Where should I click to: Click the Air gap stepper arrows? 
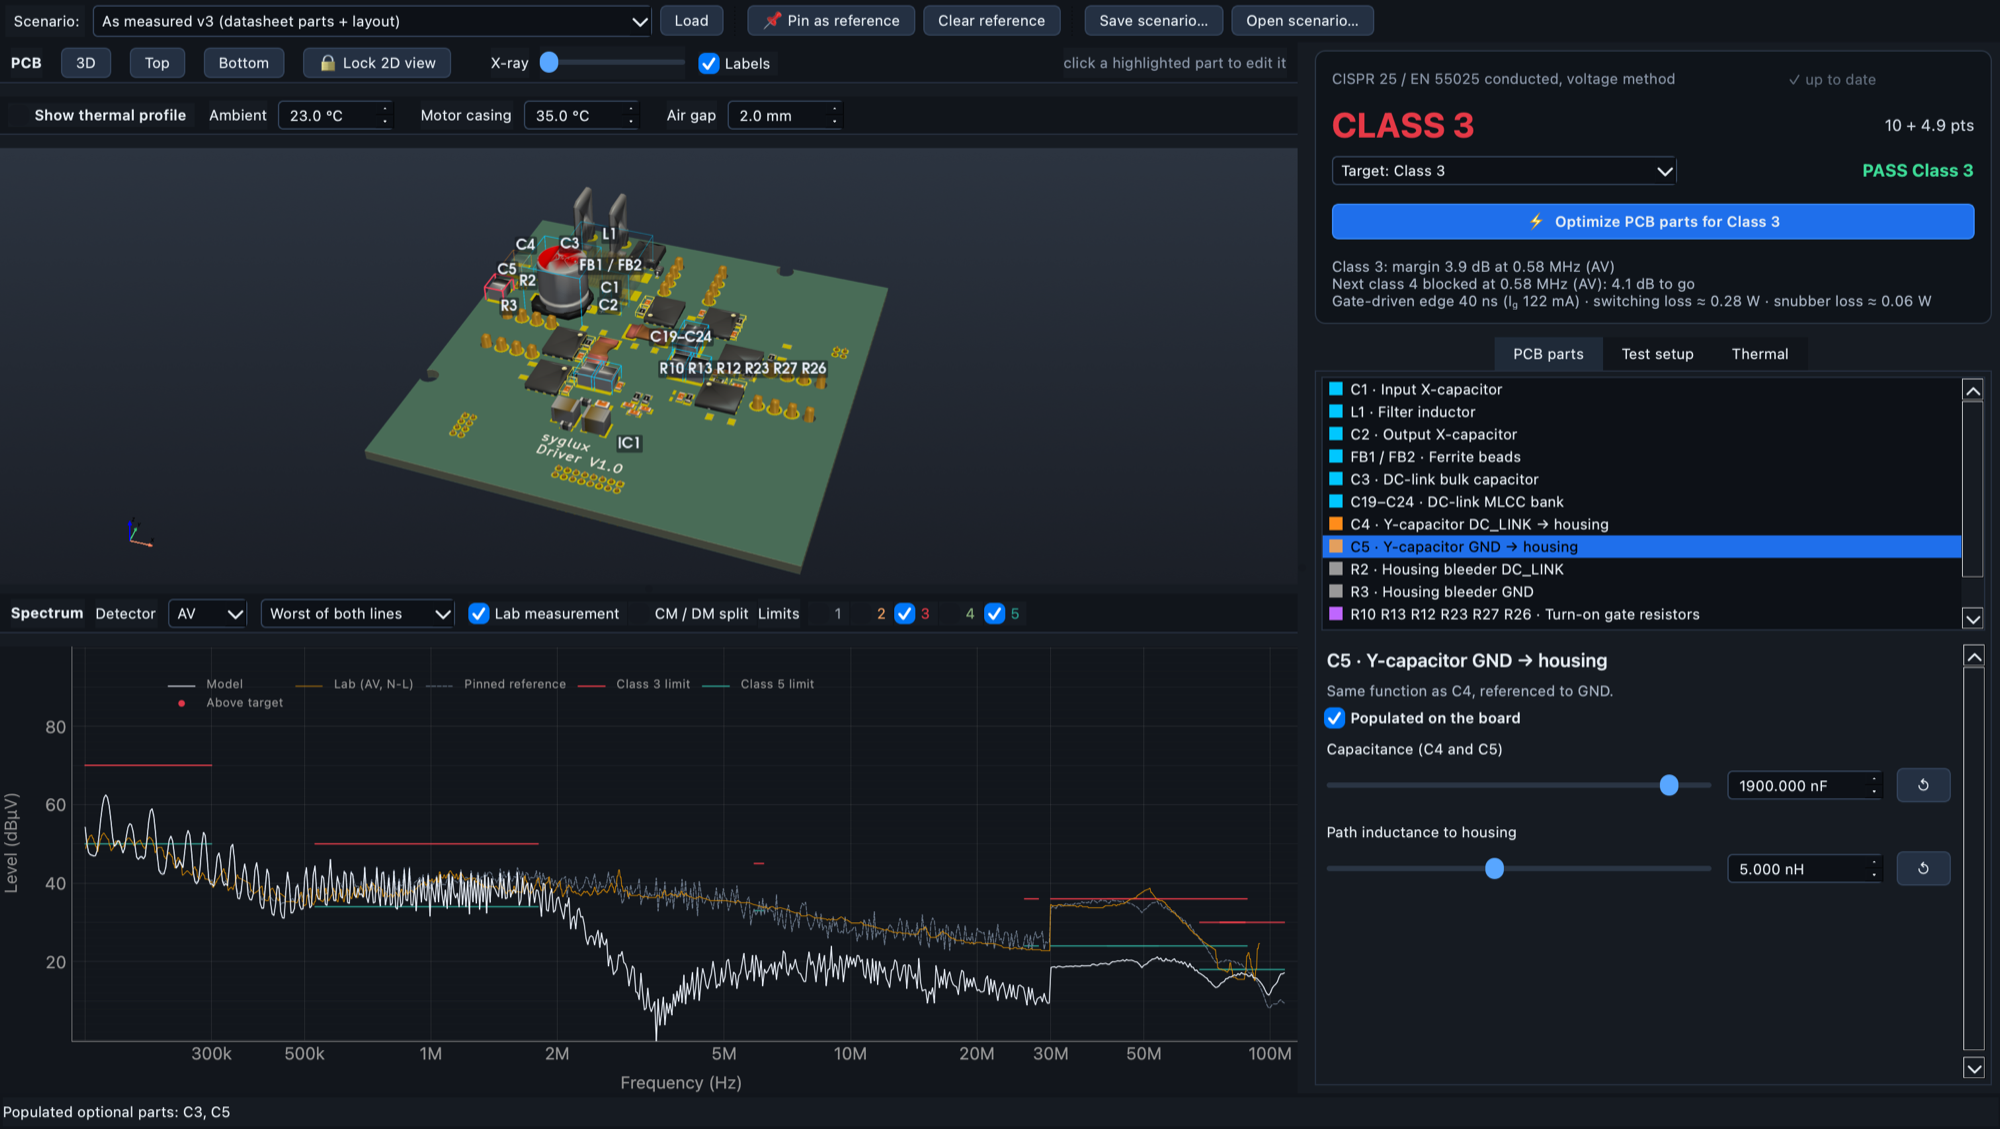(x=835, y=115)
